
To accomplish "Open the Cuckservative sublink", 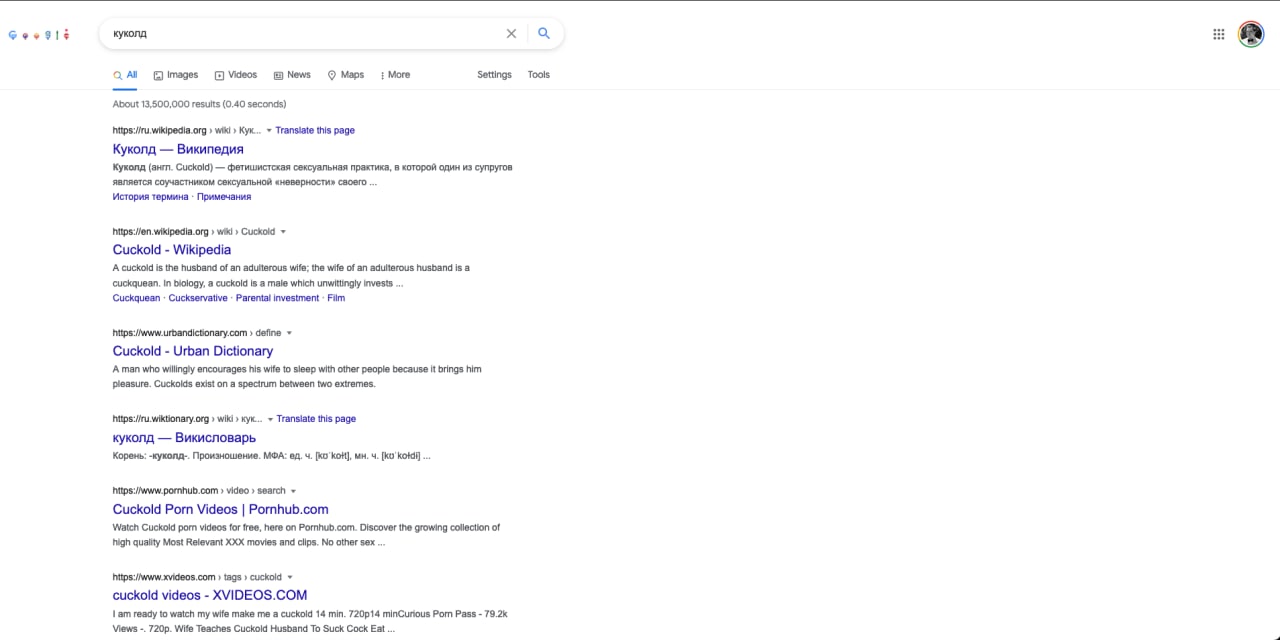I will (x=198, y=298).
